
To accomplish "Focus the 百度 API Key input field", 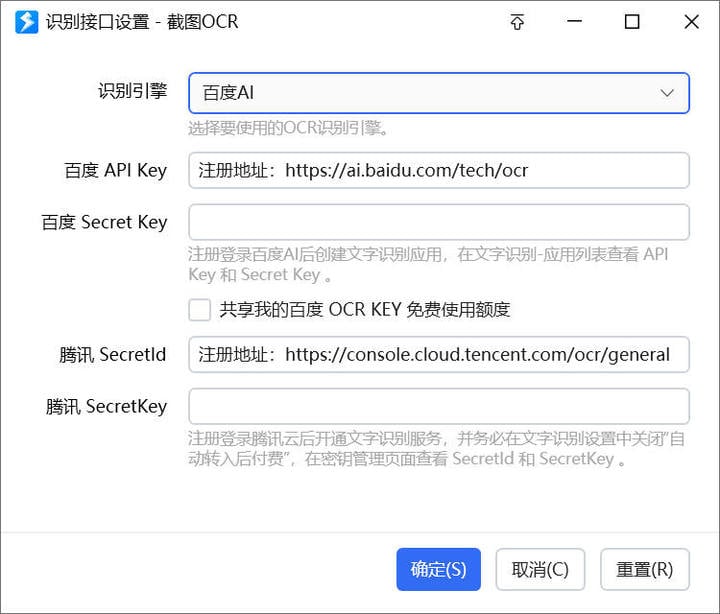I will (439, 170).
